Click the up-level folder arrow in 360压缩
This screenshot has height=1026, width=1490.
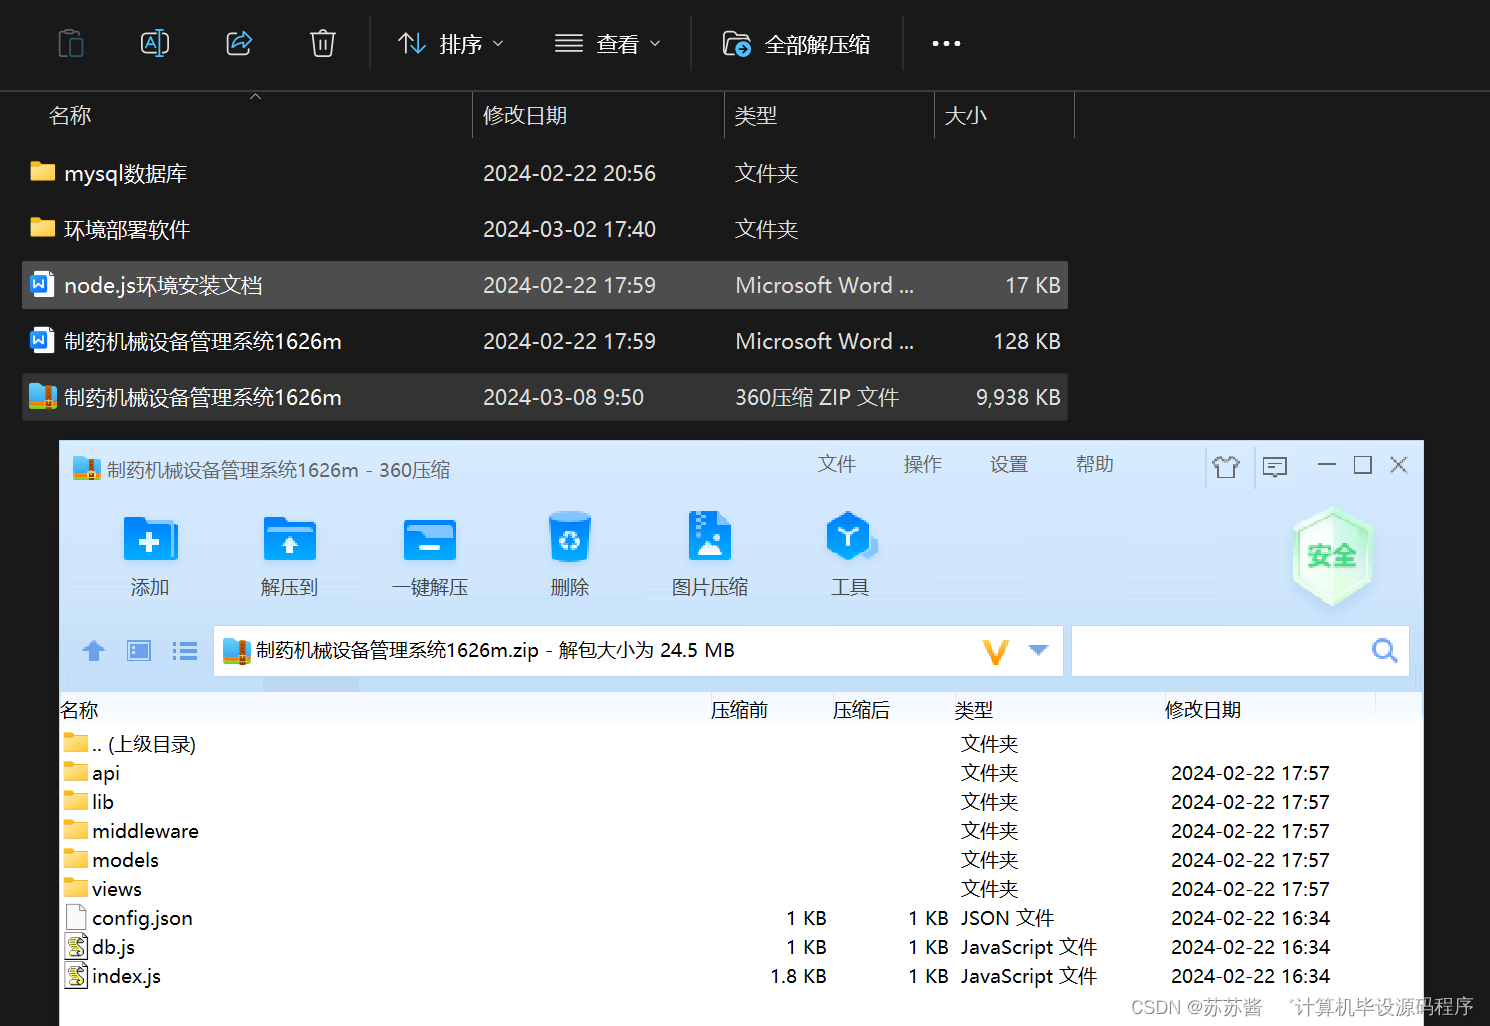[x=93, y=650]
